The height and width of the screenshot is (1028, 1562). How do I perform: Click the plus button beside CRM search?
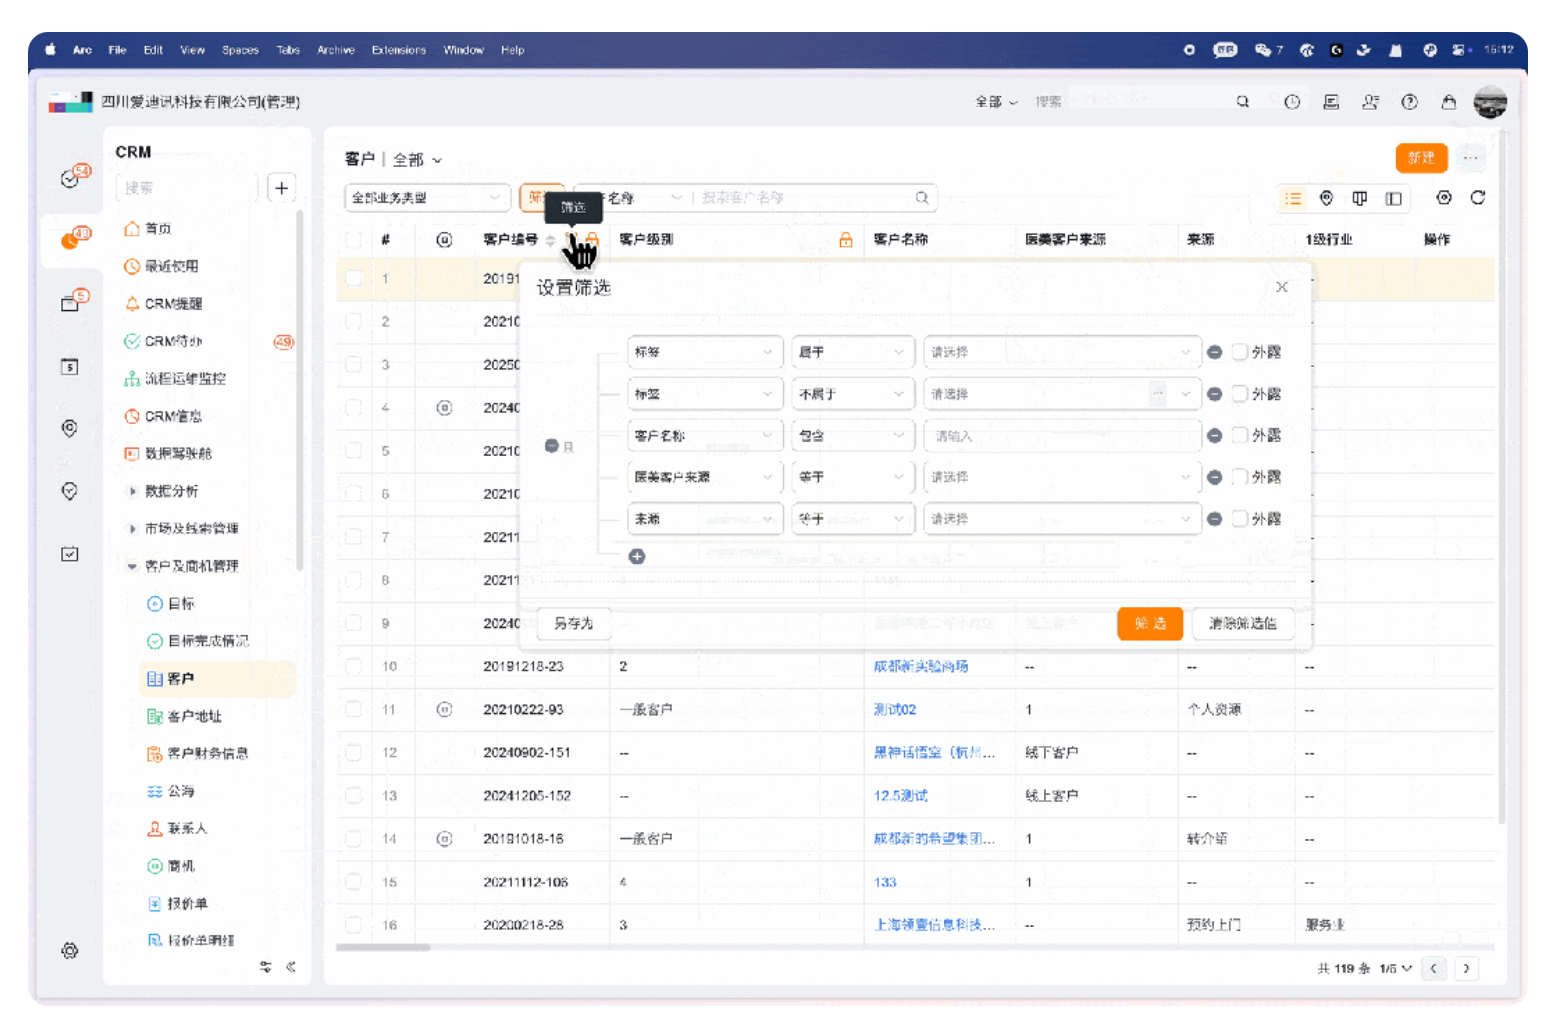pos(282,188)
